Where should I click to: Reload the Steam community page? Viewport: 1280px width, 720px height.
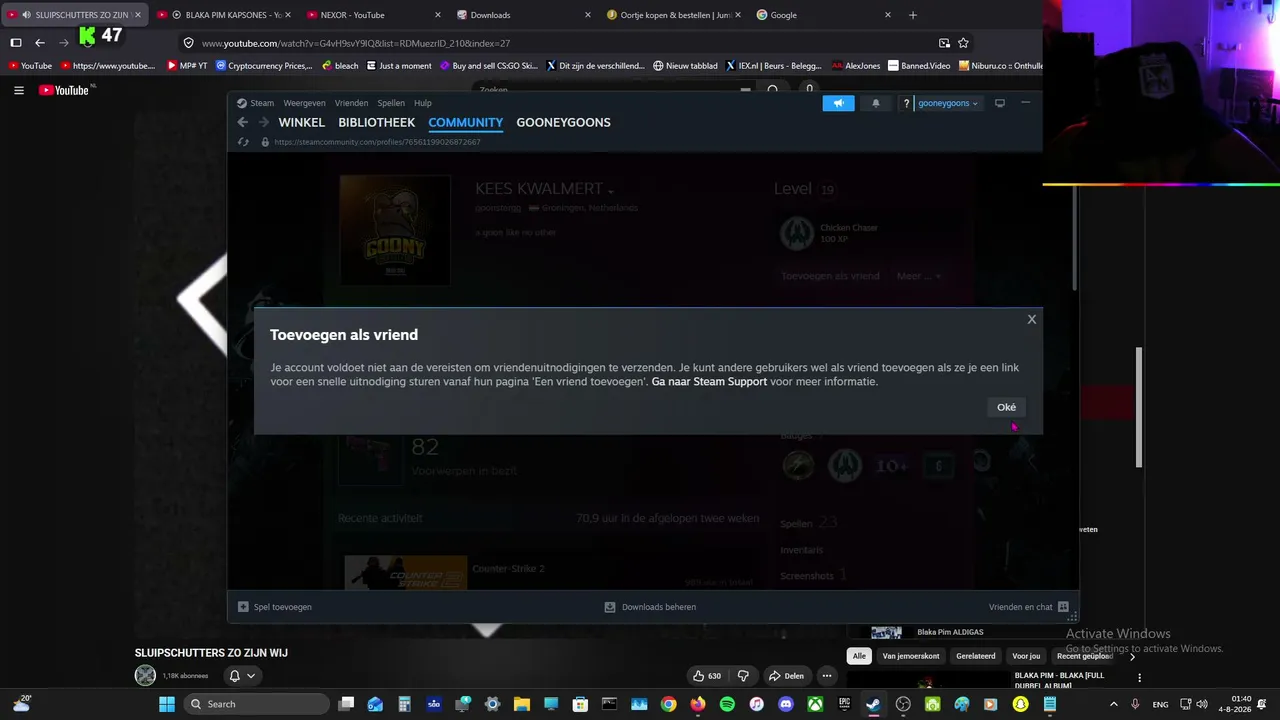[243, 142]
